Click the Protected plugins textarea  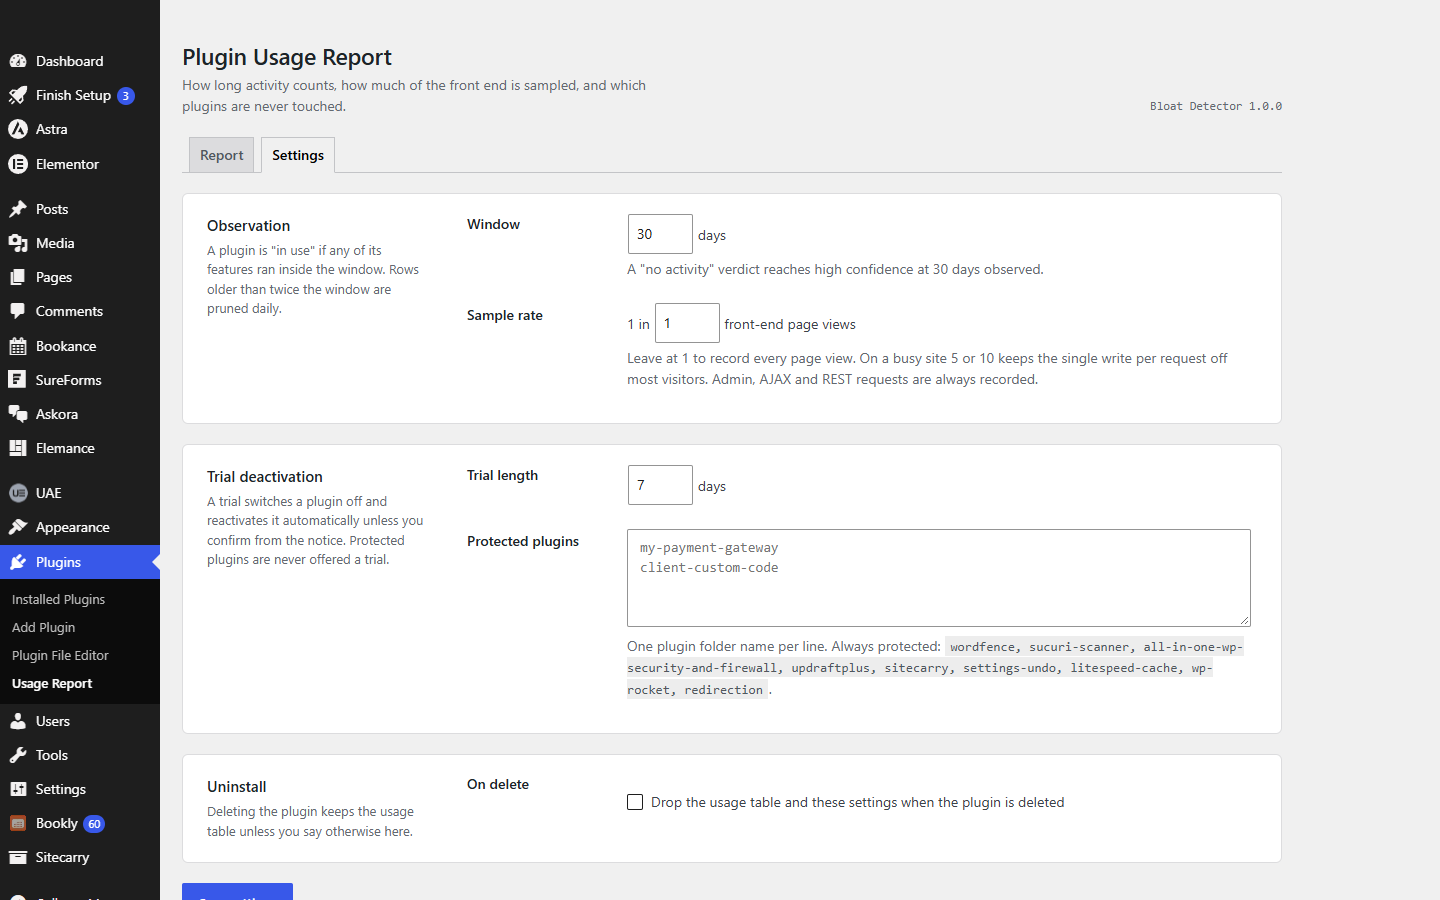coord(939,578)
